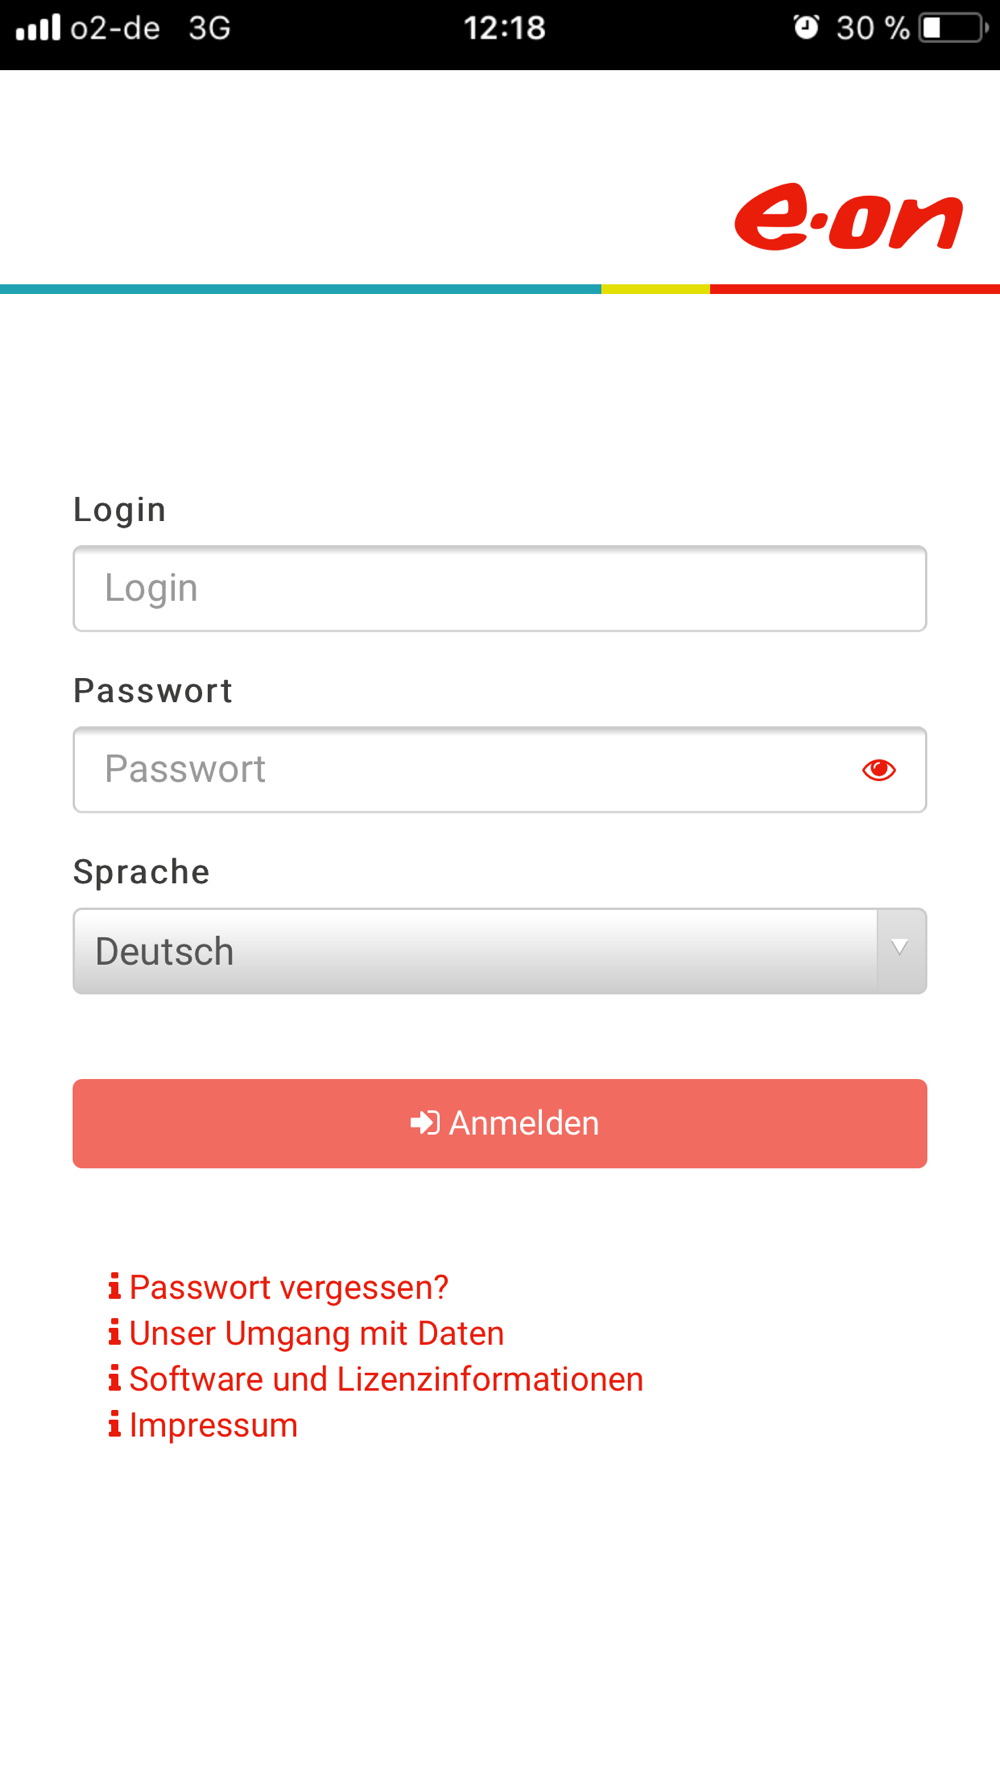Image resolution: width=1000 pixels, height=1778 pixels.
Task: Focus the Passwort input field
Action: click(x=500, y=770)
